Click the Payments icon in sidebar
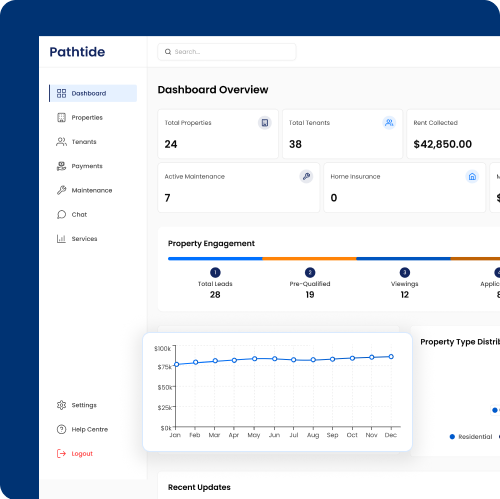Viewport: 500px width, 499px height. pos(61,166)
